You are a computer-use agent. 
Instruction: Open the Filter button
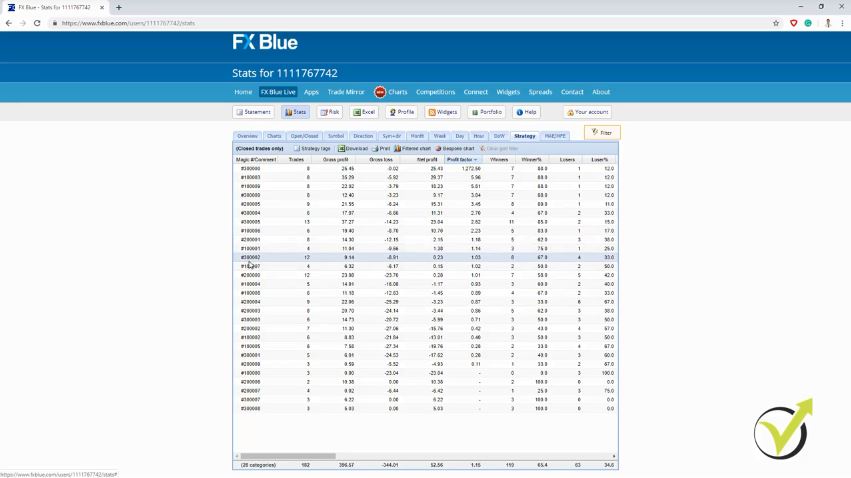pos(602,132)
